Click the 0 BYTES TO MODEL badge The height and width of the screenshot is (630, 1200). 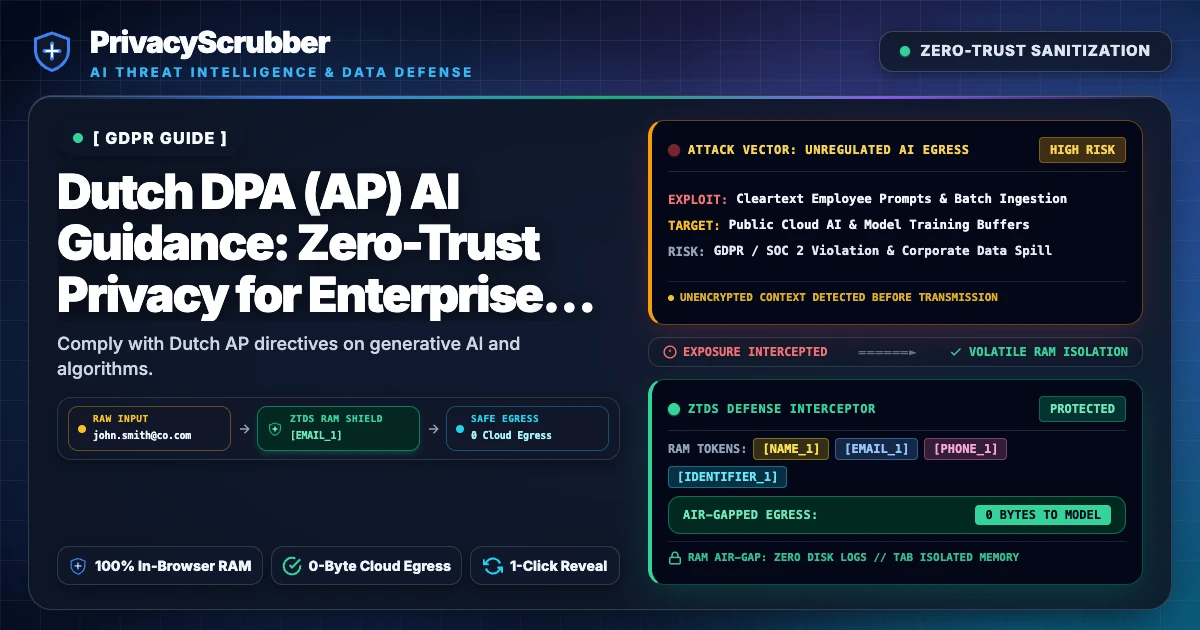pyautogui.click(x=1043, y=515)
